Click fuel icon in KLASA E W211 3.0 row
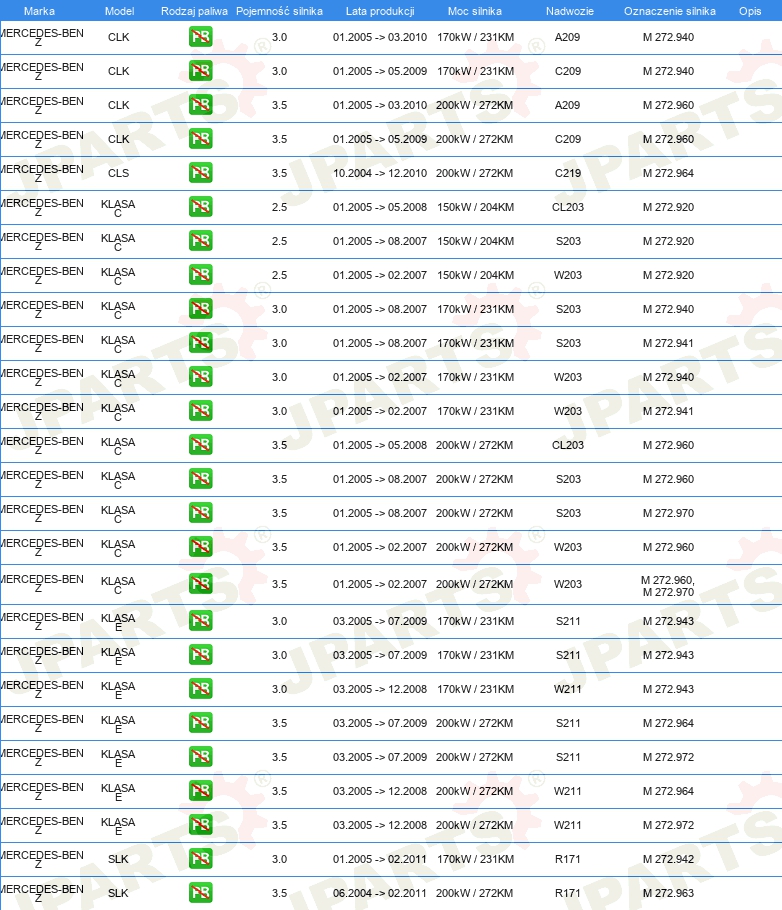Viewport: 782px width, 910px height. click(x=200, y=689)
